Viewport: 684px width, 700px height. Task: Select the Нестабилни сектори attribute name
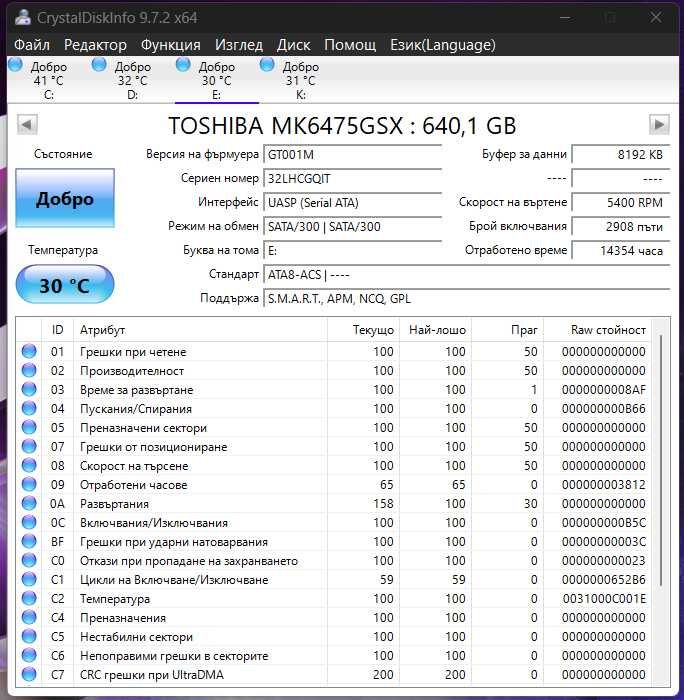pos(136,637)
